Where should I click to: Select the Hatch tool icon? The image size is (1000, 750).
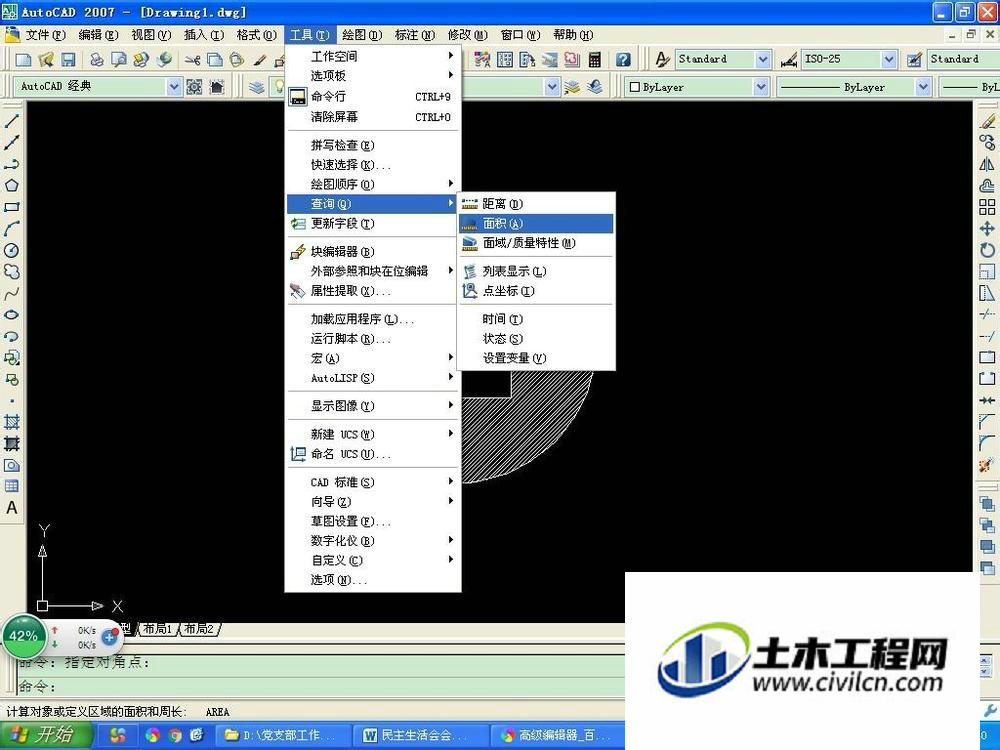pyautogui.click(x=11, y=422)
